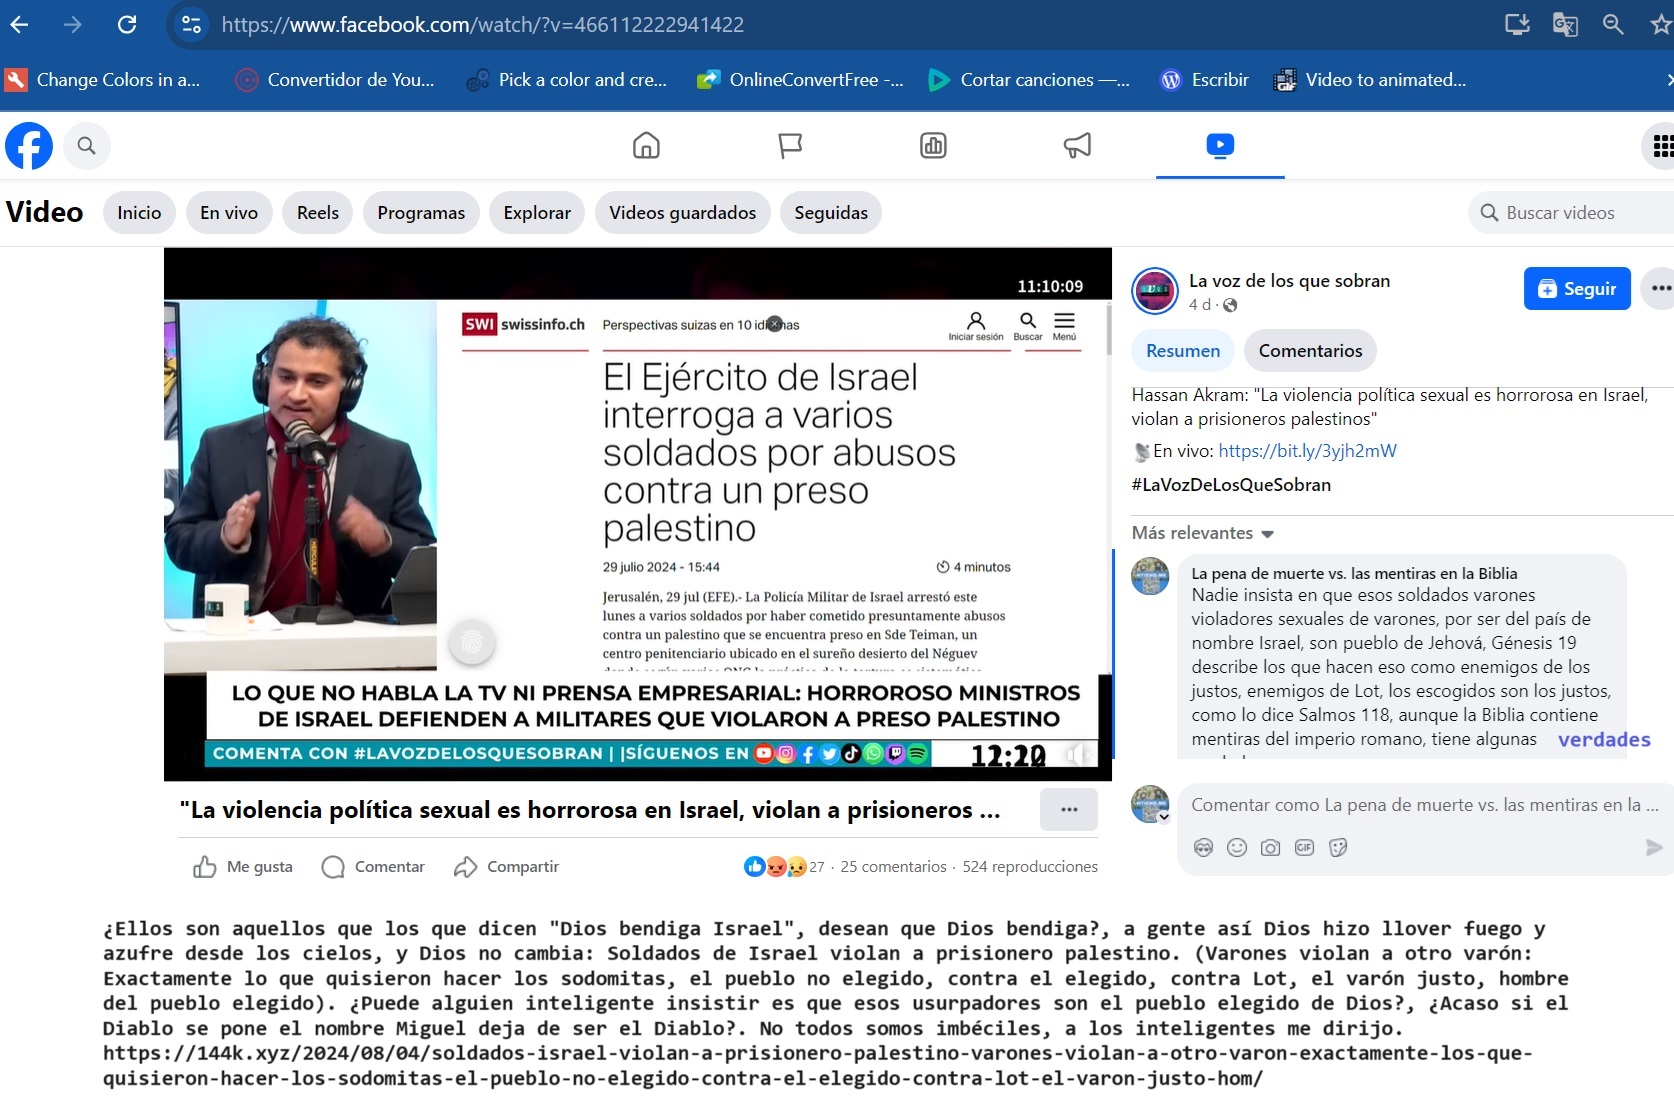This screenshot has width=1674, height=1117.
Task: Open the three-dots menu beside video title
Action: pos(1068,810)
